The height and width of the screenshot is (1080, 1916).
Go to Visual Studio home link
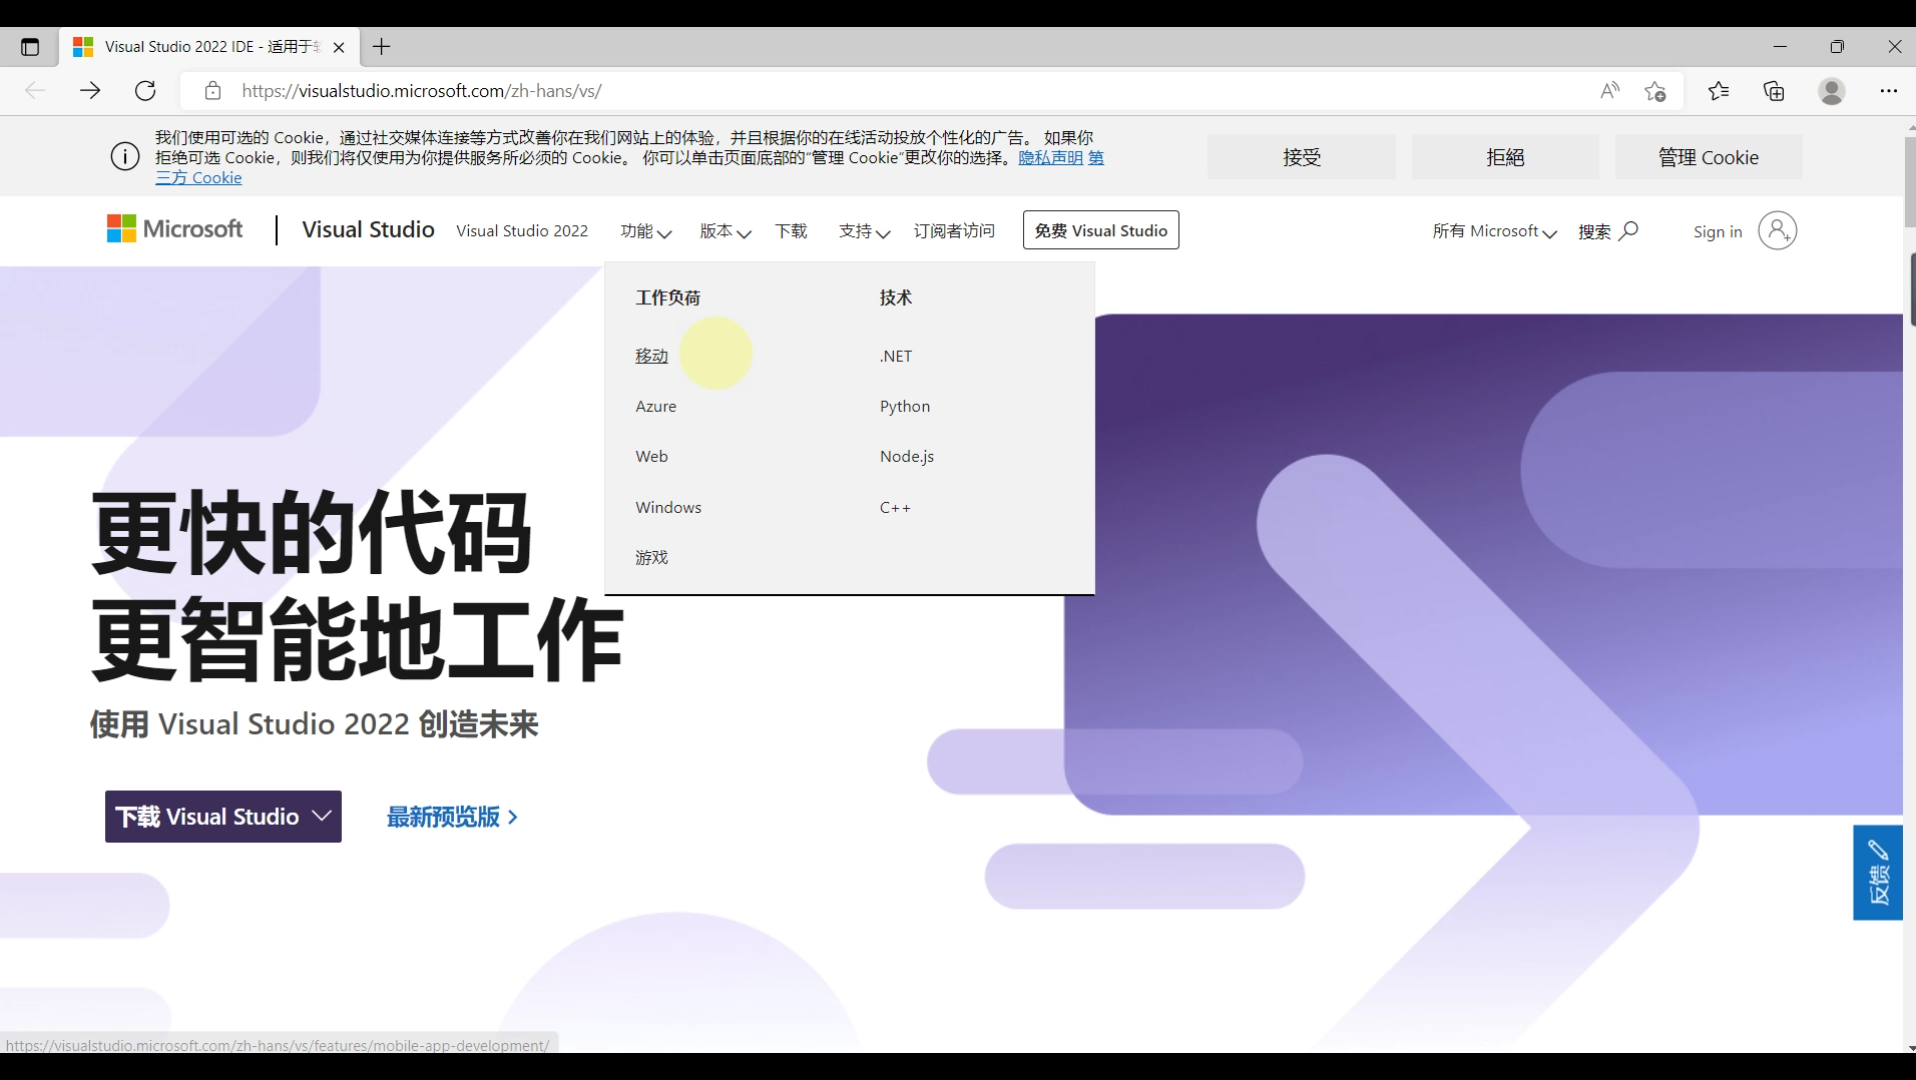point(368,230)
